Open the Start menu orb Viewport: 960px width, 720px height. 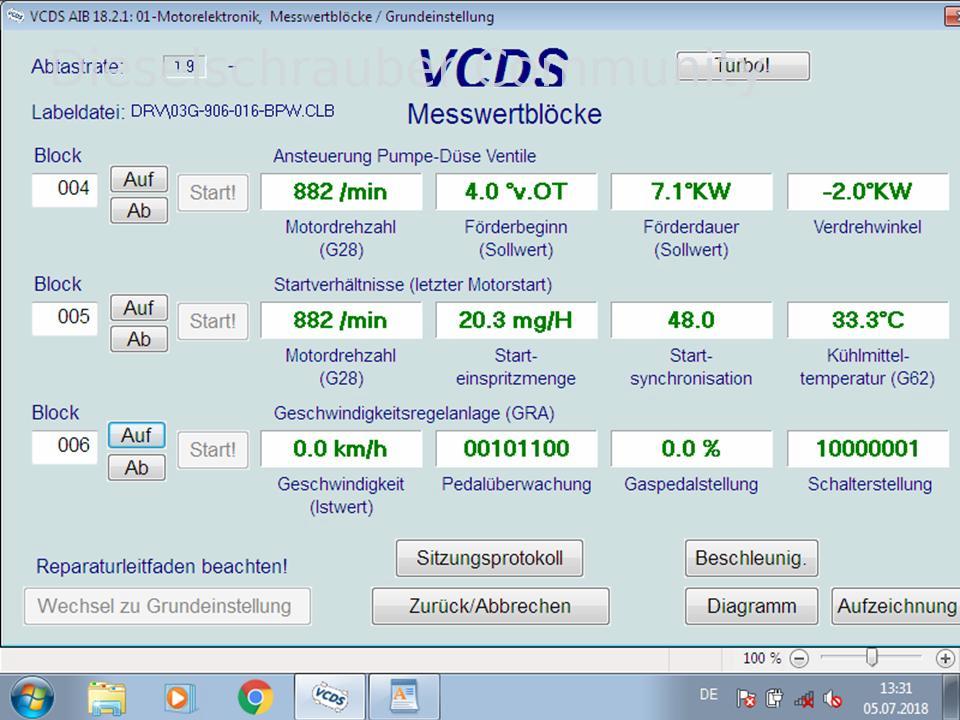pos(32,697)
